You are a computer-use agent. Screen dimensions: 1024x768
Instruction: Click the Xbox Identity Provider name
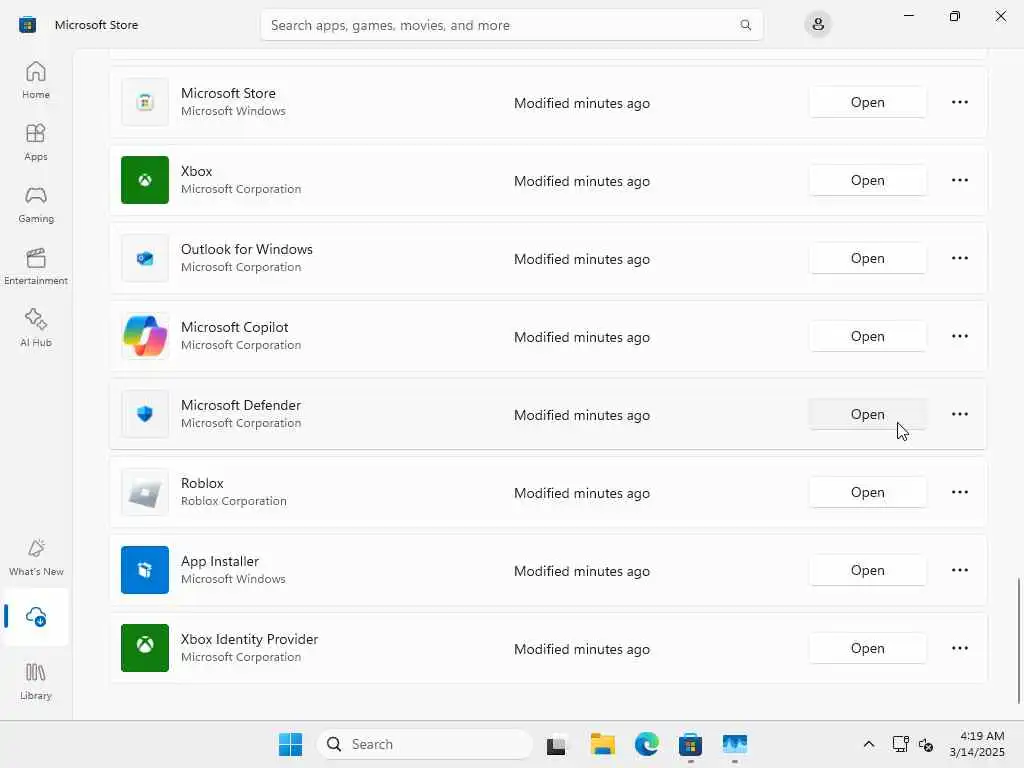tap(249, 639)
